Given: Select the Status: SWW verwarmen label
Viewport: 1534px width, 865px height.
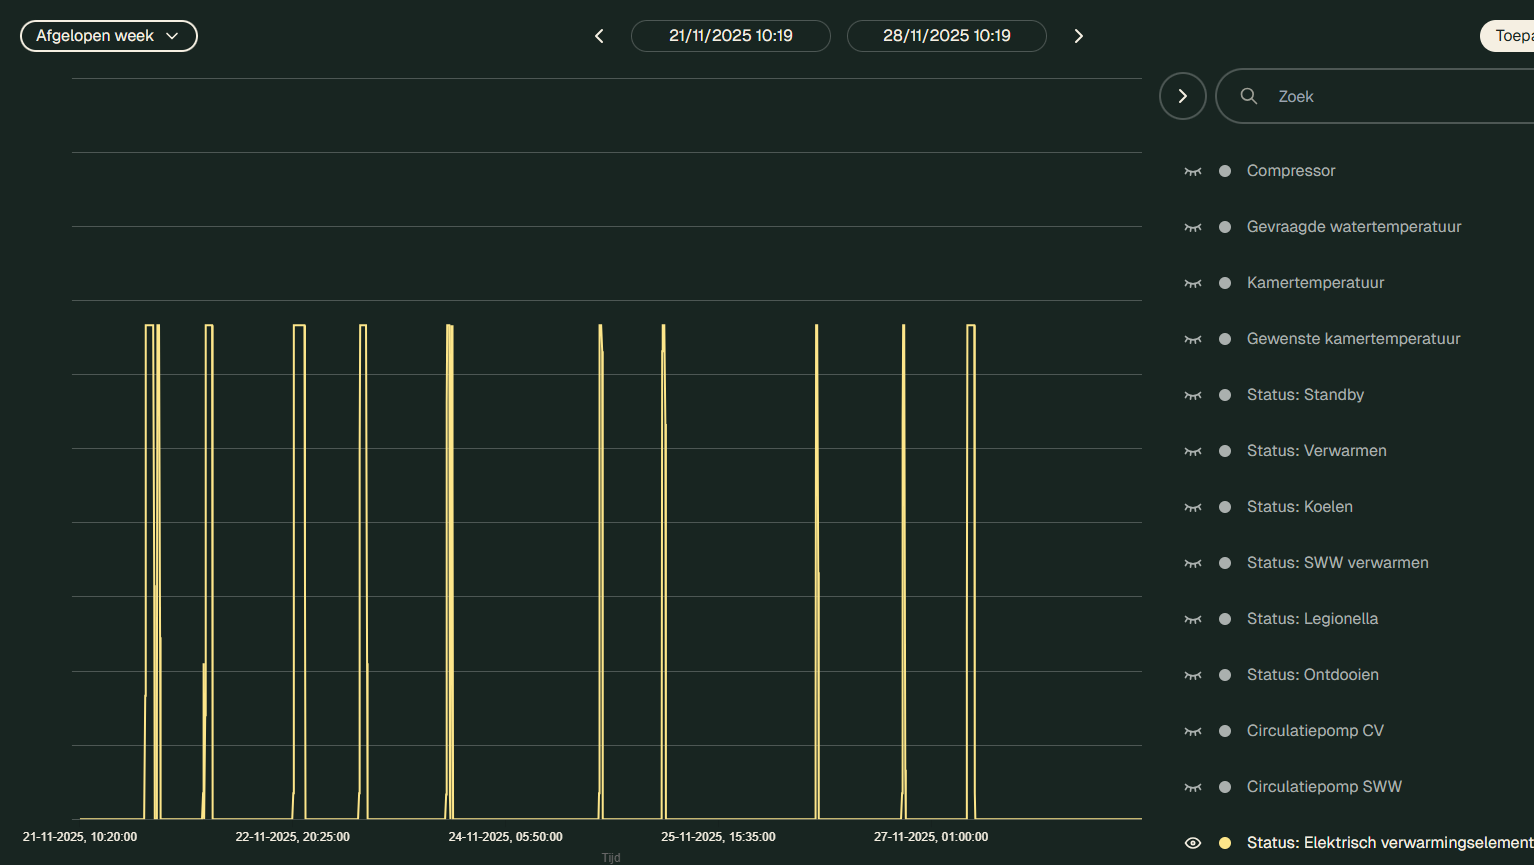Looking at the screenshot, I should 1338,563.
